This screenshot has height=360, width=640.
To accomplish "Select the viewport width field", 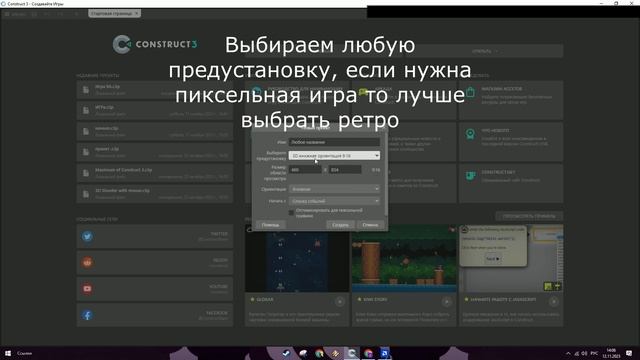I will pyautogui.click(x=305, y=169).
